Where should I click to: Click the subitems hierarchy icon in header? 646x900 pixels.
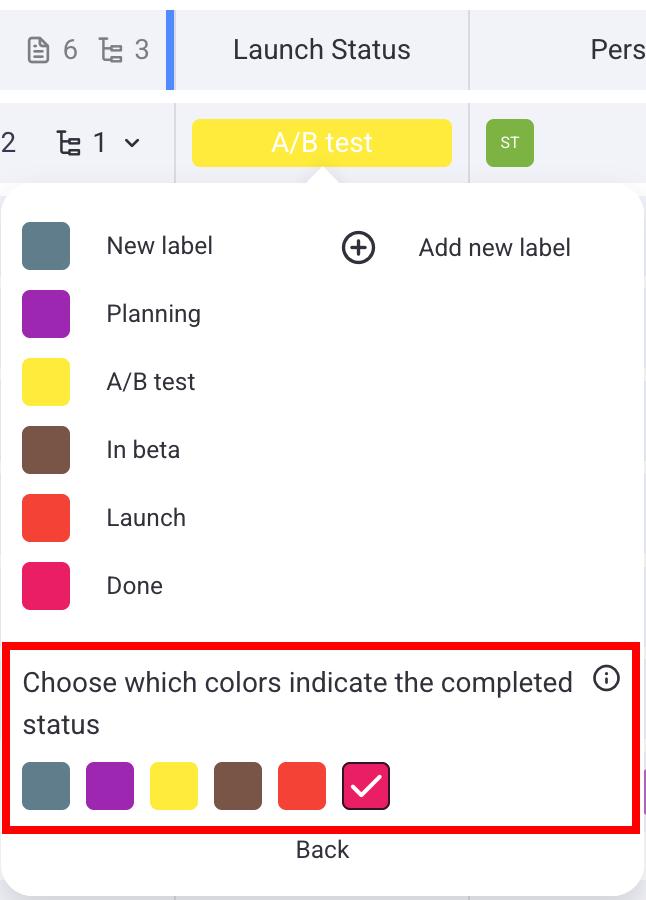(x=111, y=50)
